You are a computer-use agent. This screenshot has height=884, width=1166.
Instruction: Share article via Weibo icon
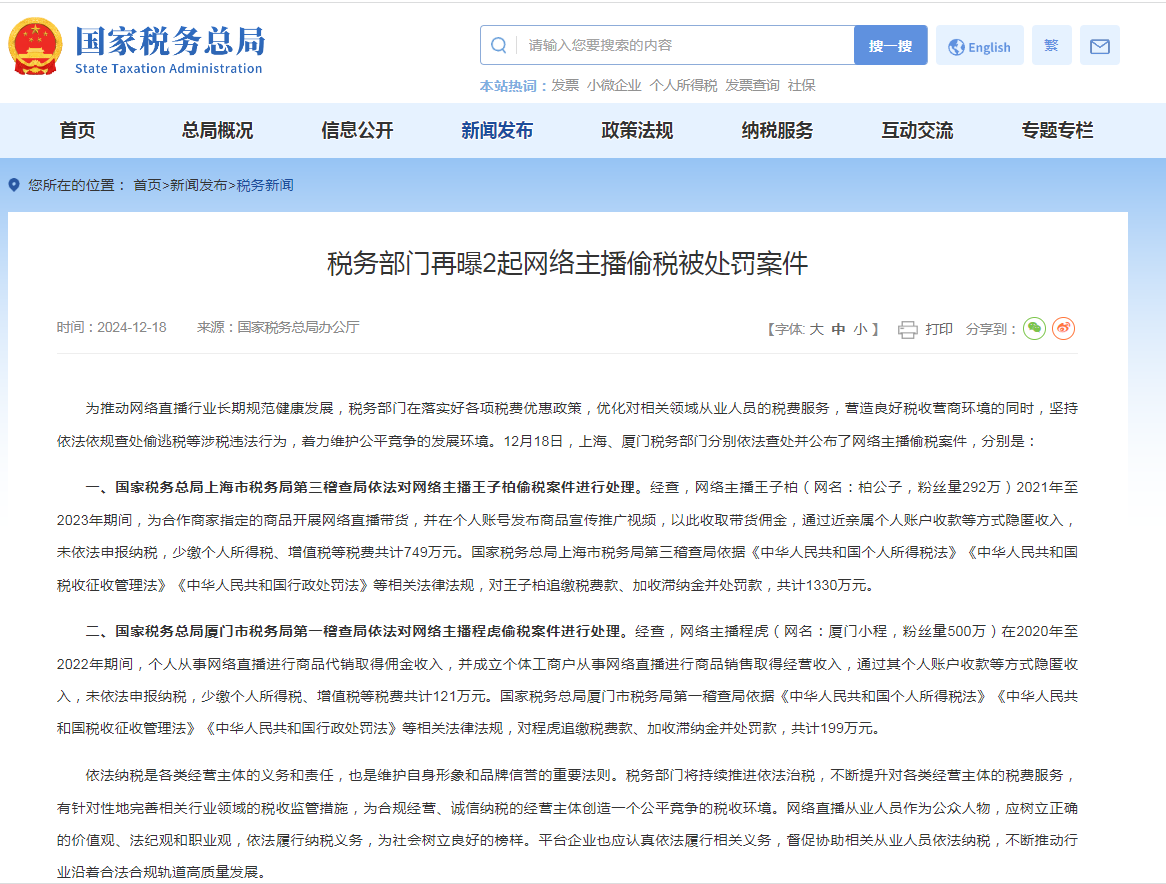pyautogui.click(x=1063, y=328)
